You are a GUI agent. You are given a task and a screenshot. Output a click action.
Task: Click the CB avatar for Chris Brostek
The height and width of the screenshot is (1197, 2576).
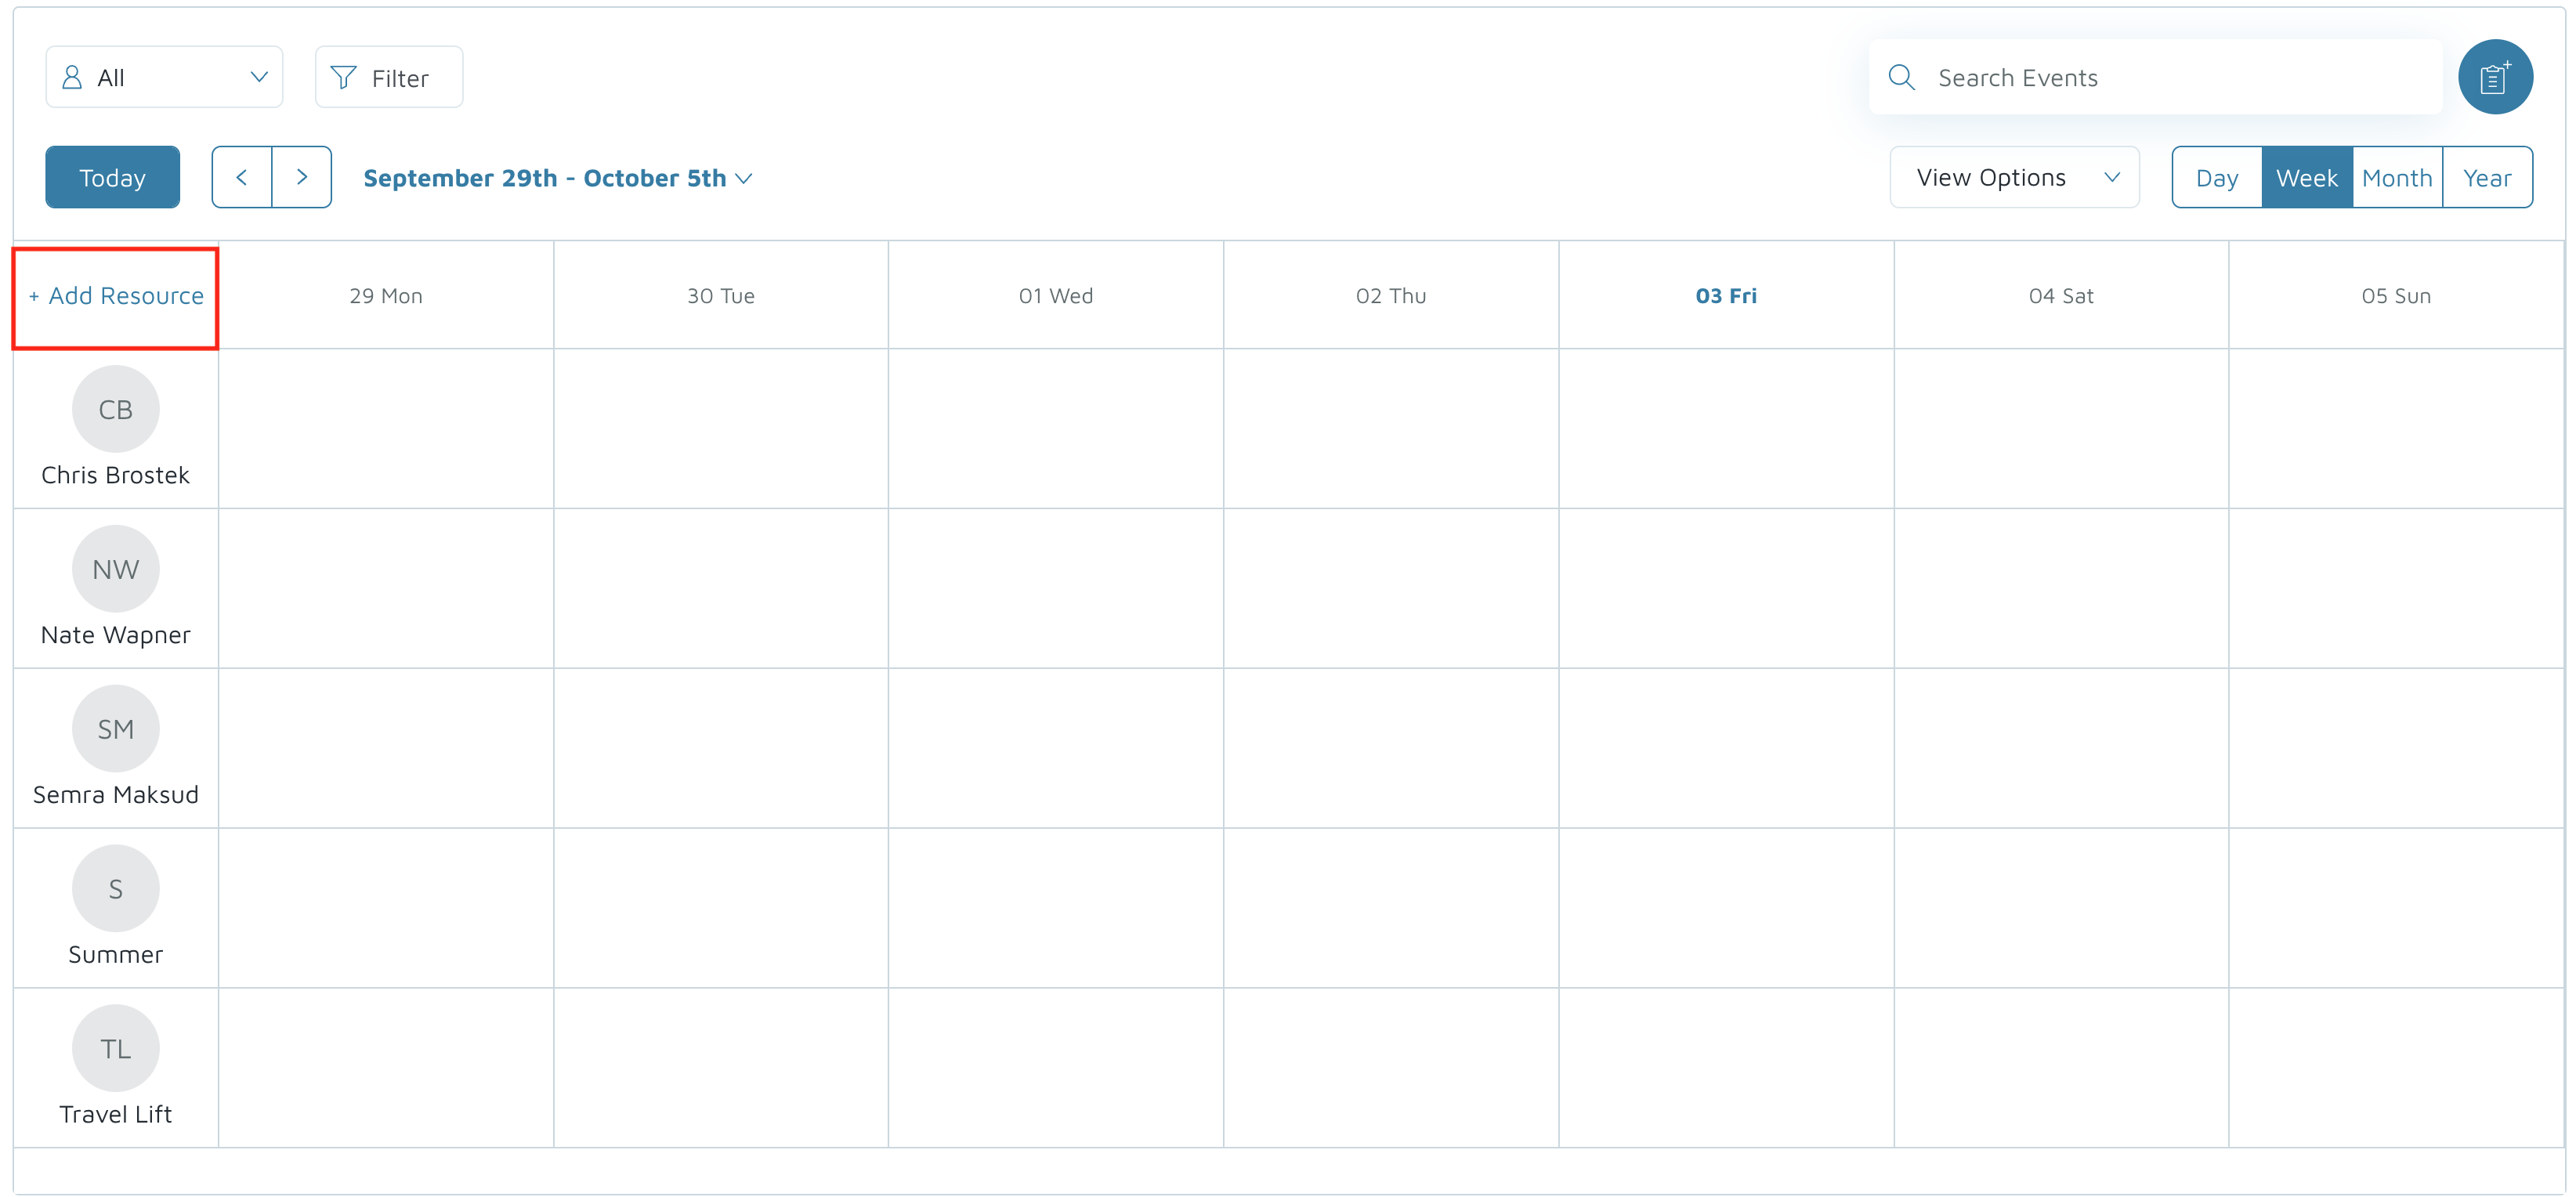coord(115,409)
